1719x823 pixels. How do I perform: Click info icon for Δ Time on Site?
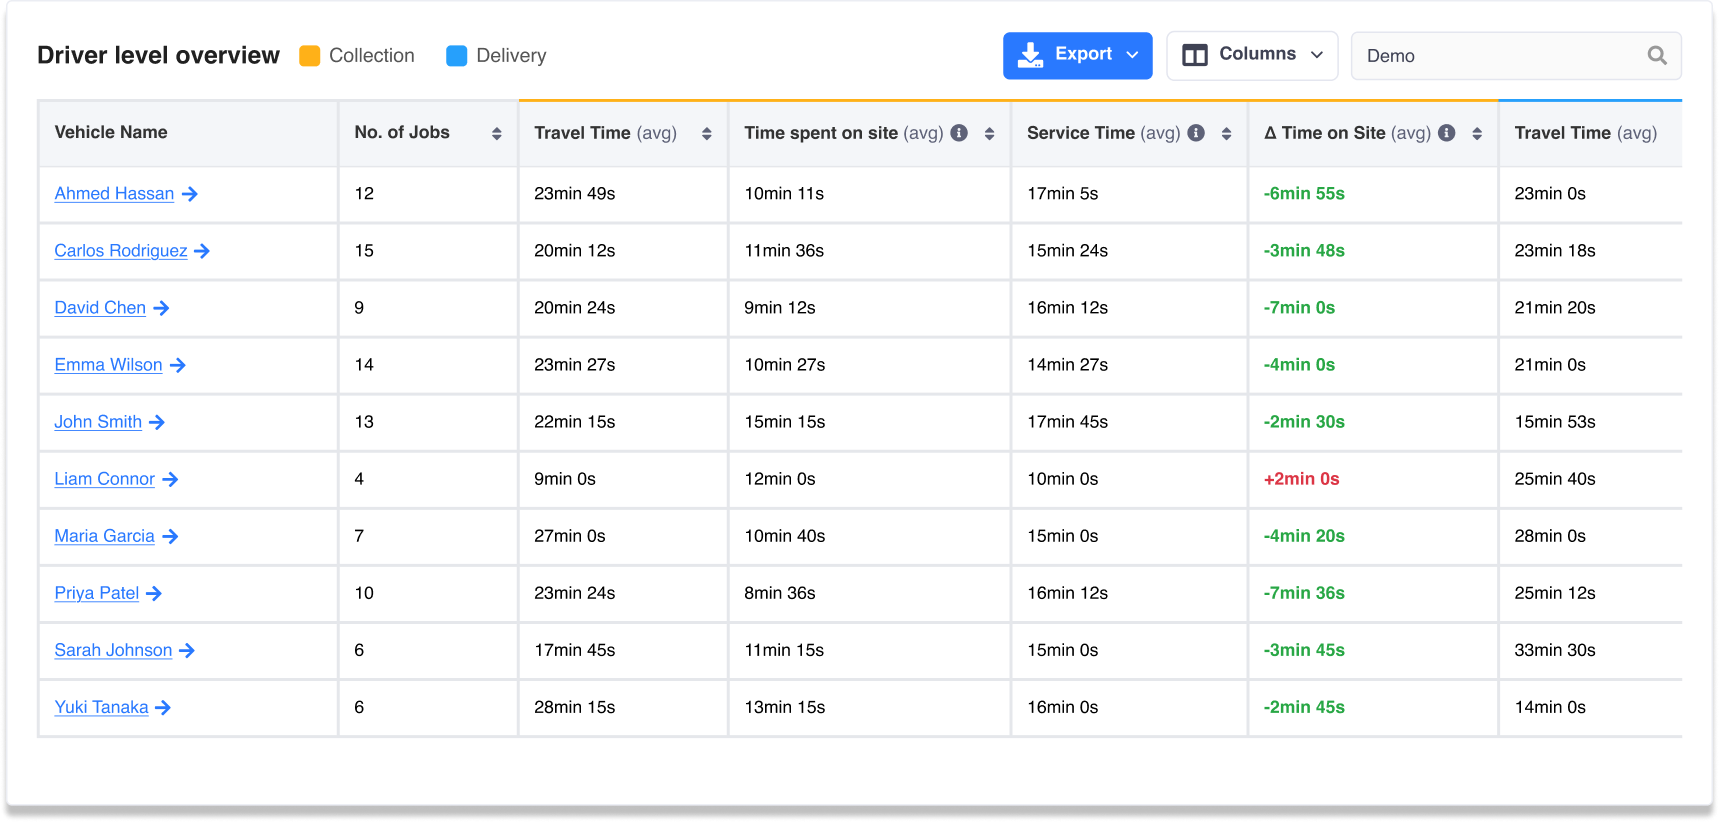tap(1447, 133)
